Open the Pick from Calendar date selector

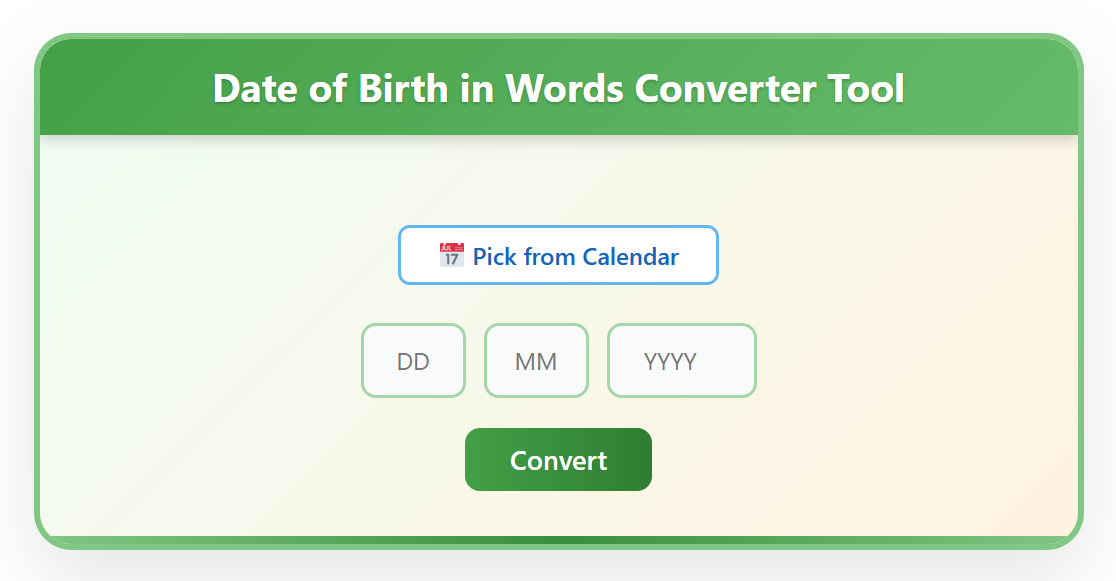pyautogui.click(x=558, y=255)
